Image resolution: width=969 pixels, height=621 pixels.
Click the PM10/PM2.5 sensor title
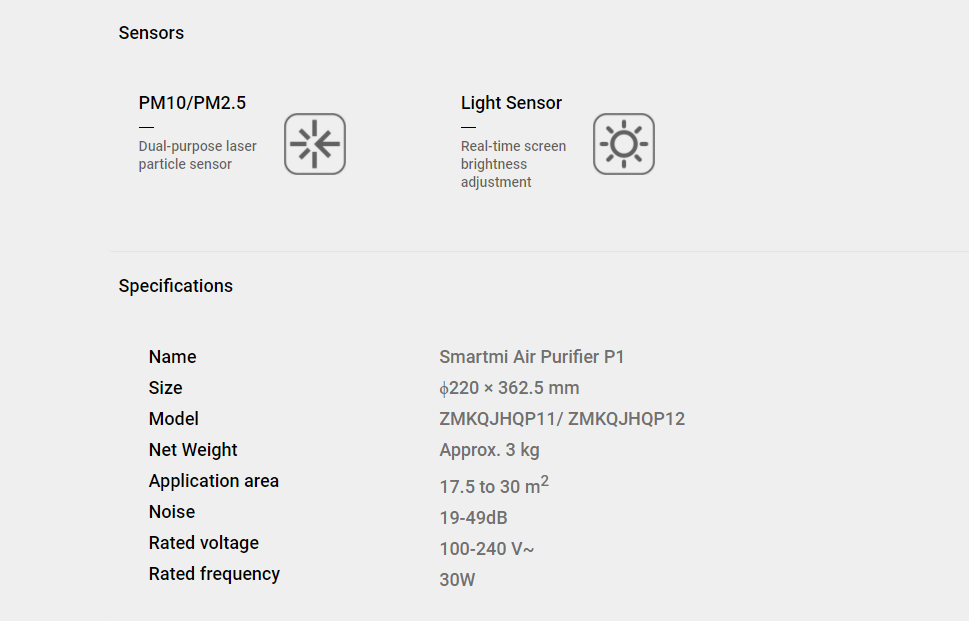[x=192, y=103]
